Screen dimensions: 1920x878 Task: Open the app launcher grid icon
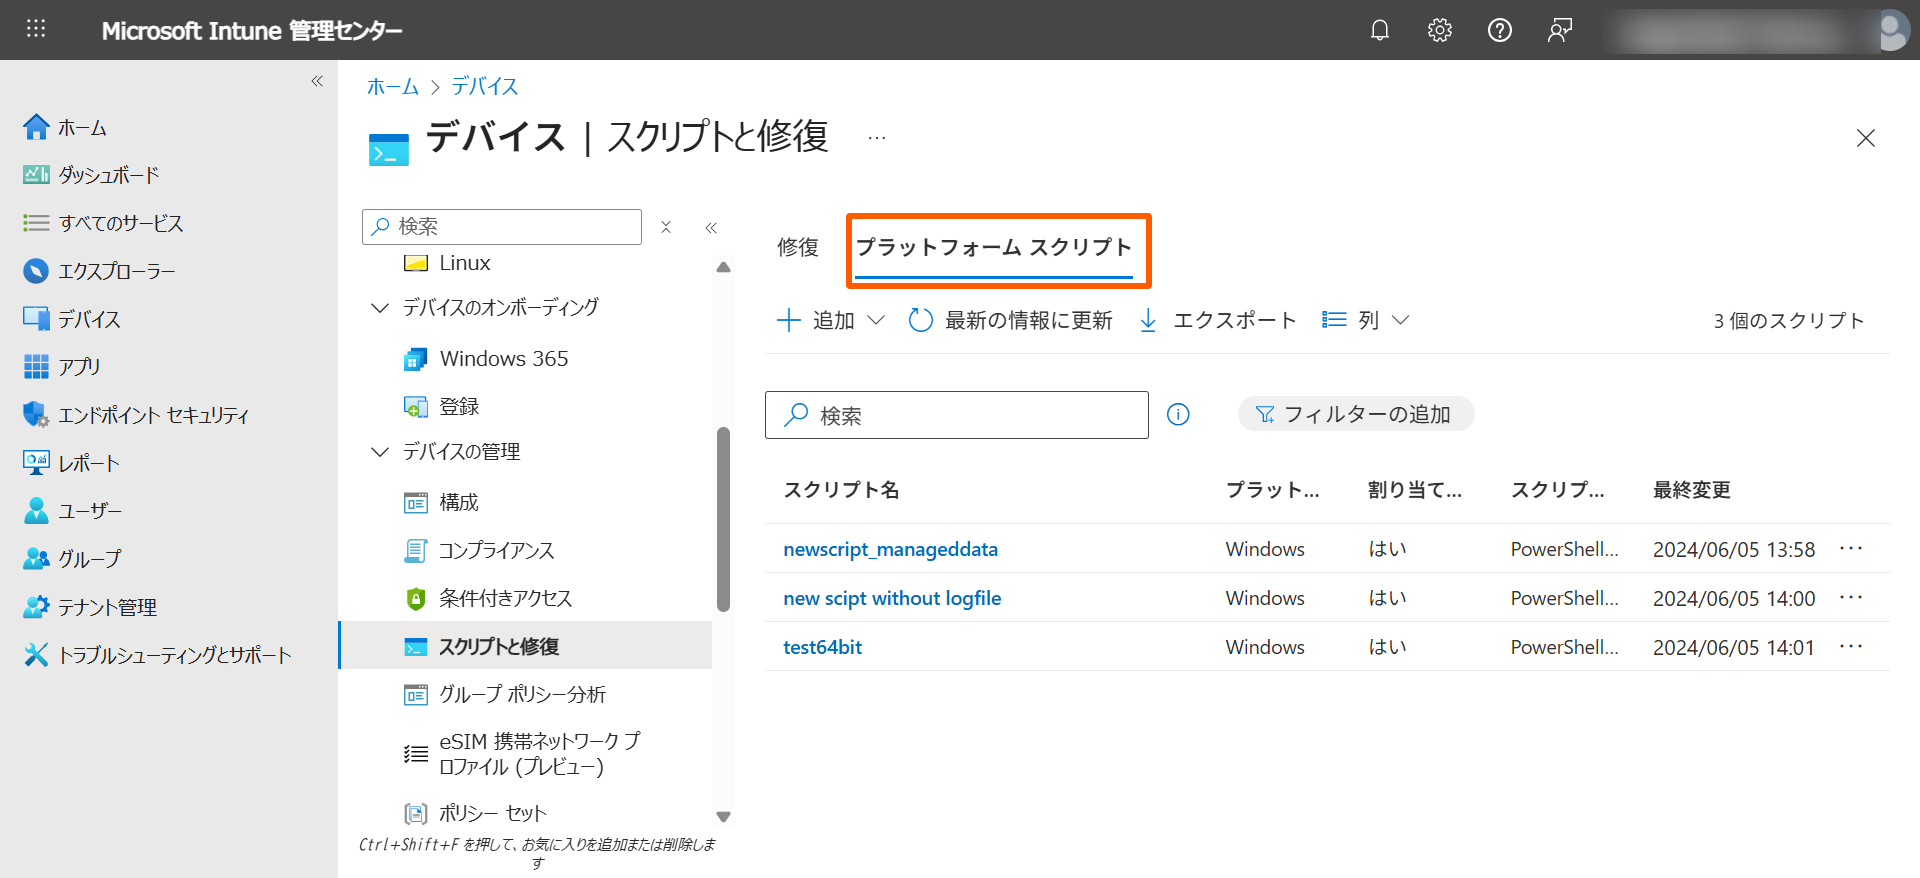(x=36, y=29)
